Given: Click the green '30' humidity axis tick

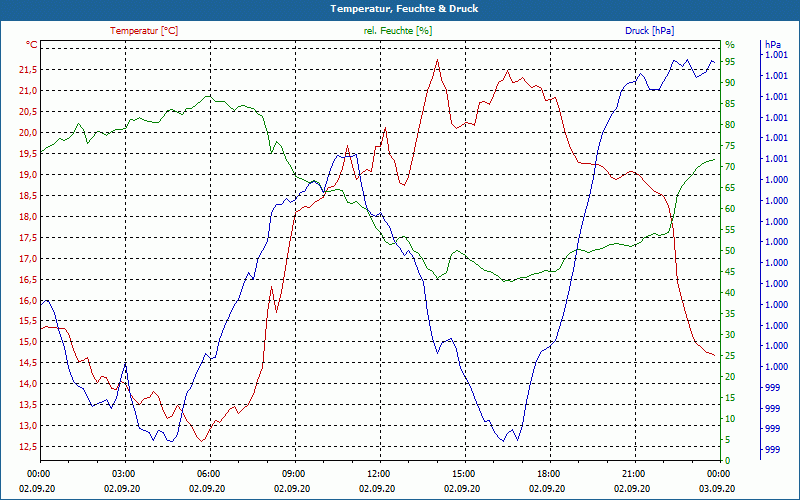Looking at the screenshot, I should (730, 335).
